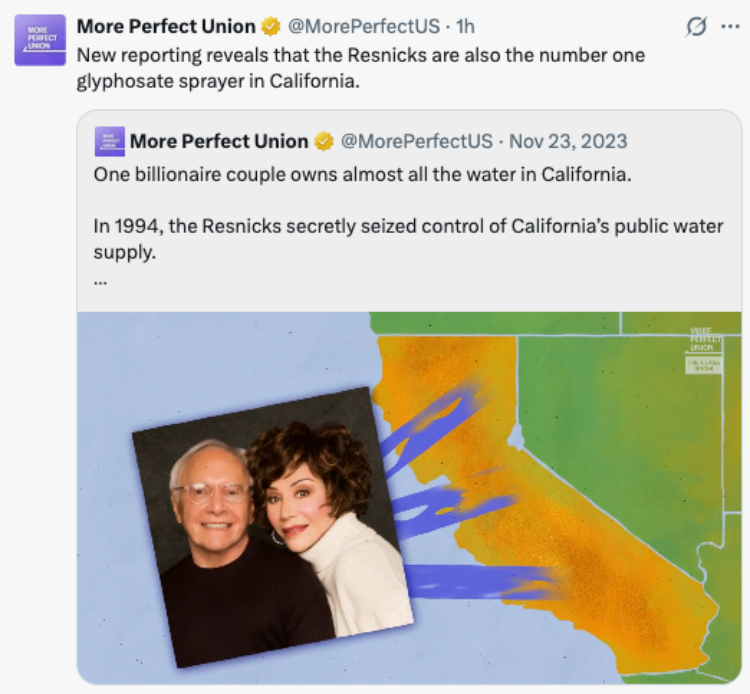Click the More Perfect Union profile avatar
Screen dimensions: 750x694
[40, 40]
